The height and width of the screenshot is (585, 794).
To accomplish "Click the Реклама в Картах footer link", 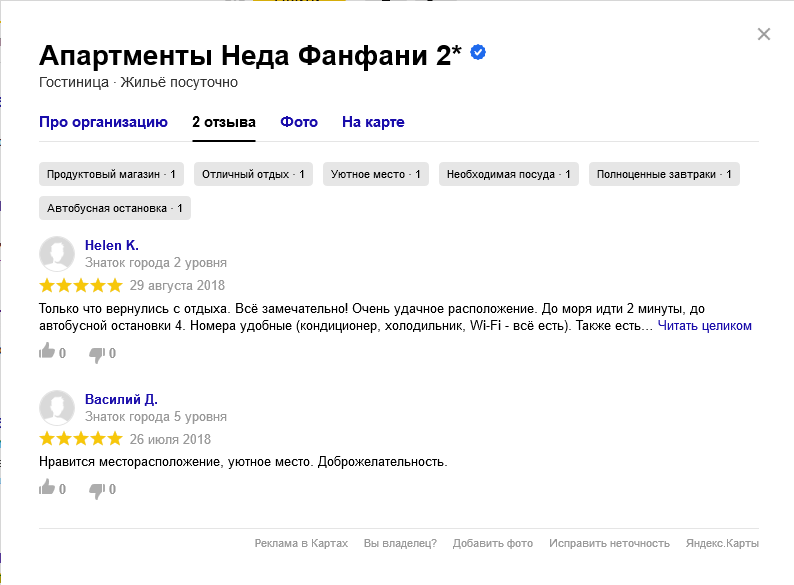I will pyautogui.click(x=301, y=543).
